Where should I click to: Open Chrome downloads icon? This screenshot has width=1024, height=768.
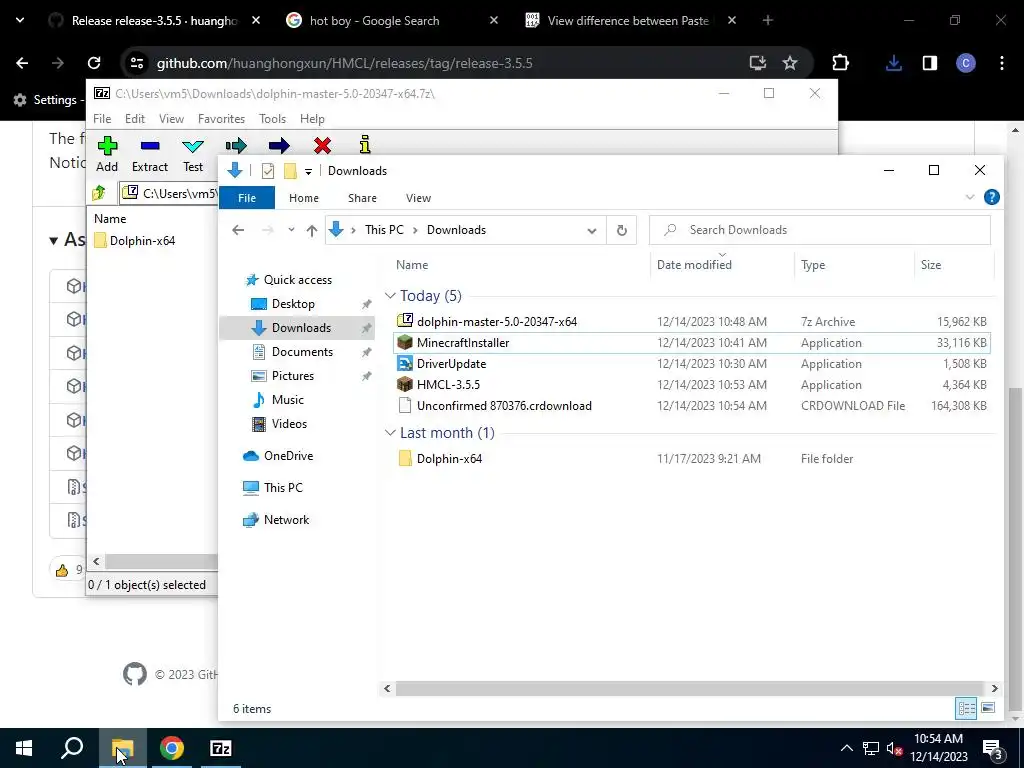(893, 63)
